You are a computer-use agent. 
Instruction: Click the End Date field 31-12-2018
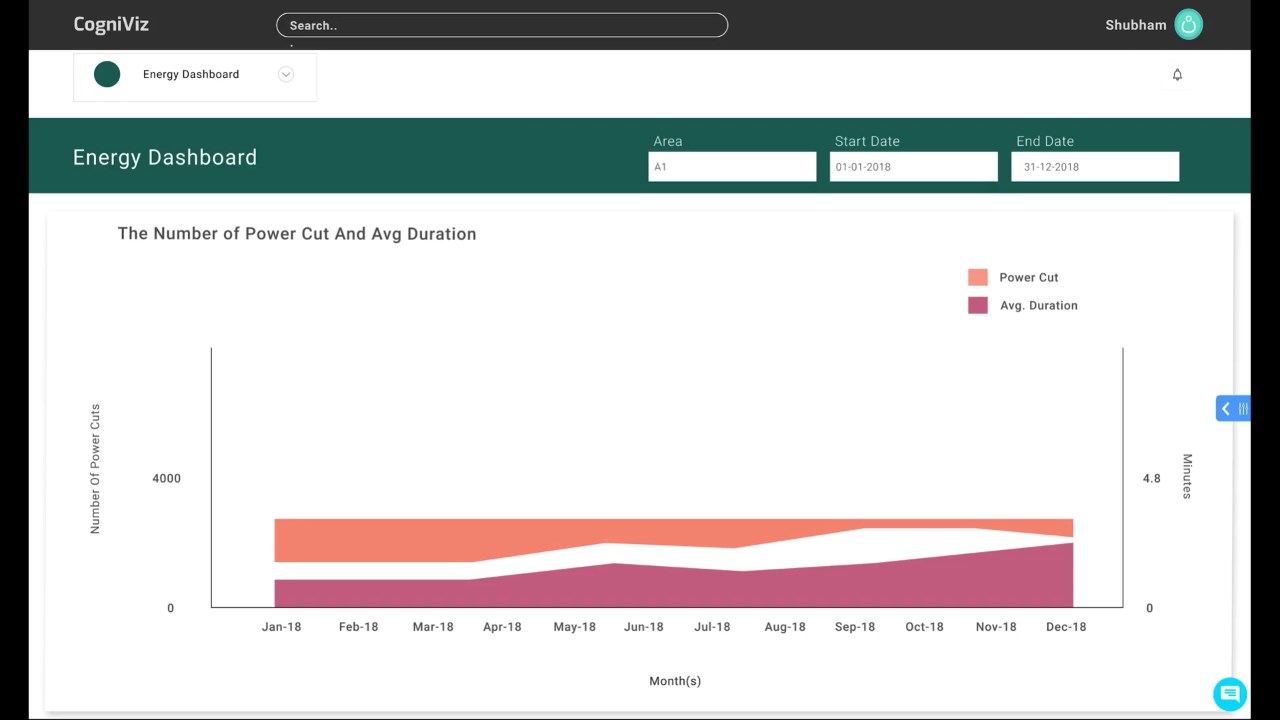coord(1095,167)
